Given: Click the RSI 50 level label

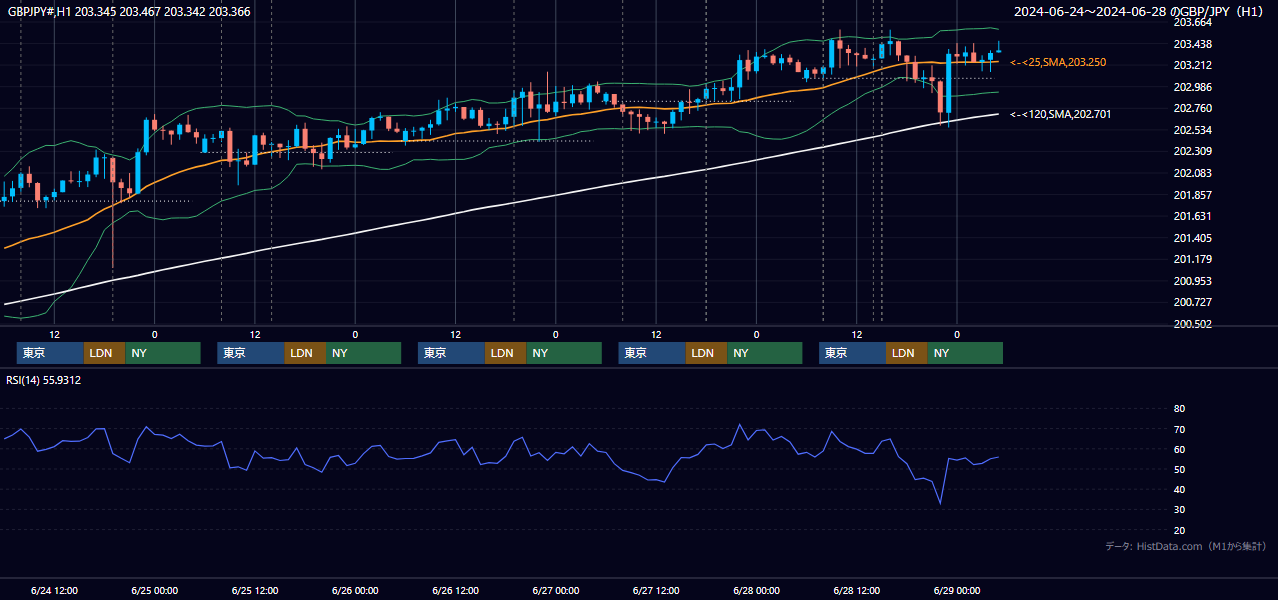Looking at the screenshot, I should pyautogui.click(x=1179, y=469).
